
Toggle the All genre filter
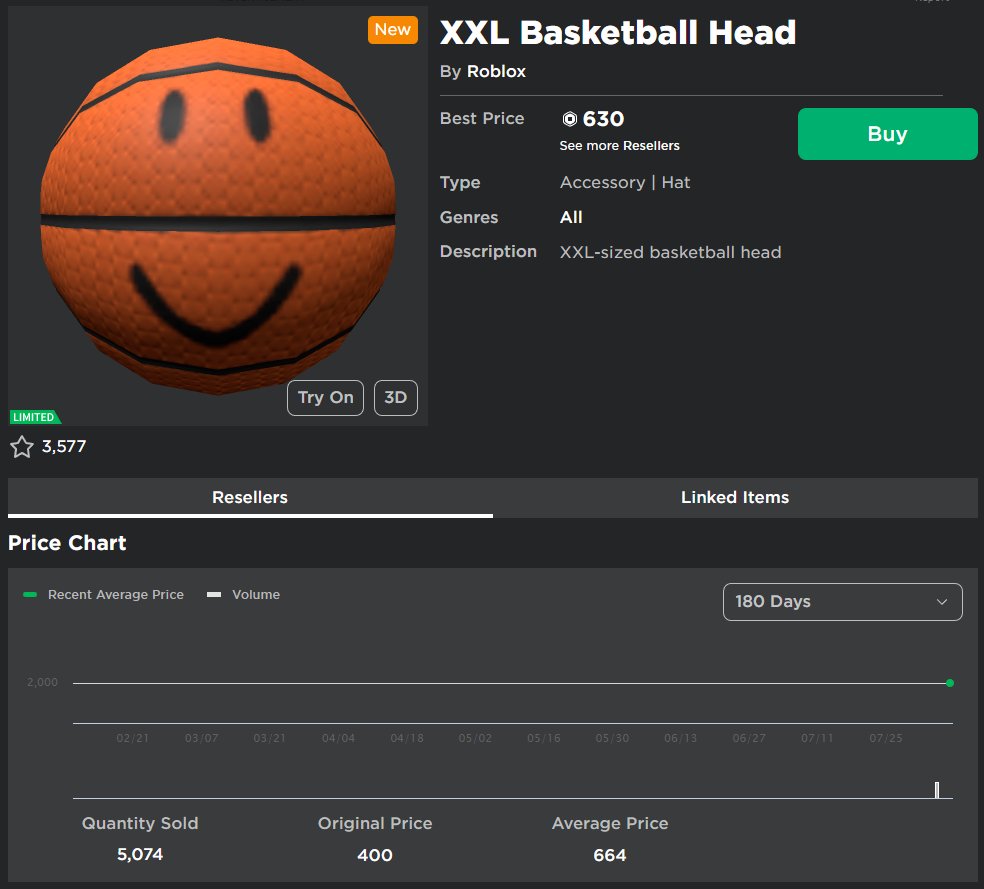[x=570, y=217]
